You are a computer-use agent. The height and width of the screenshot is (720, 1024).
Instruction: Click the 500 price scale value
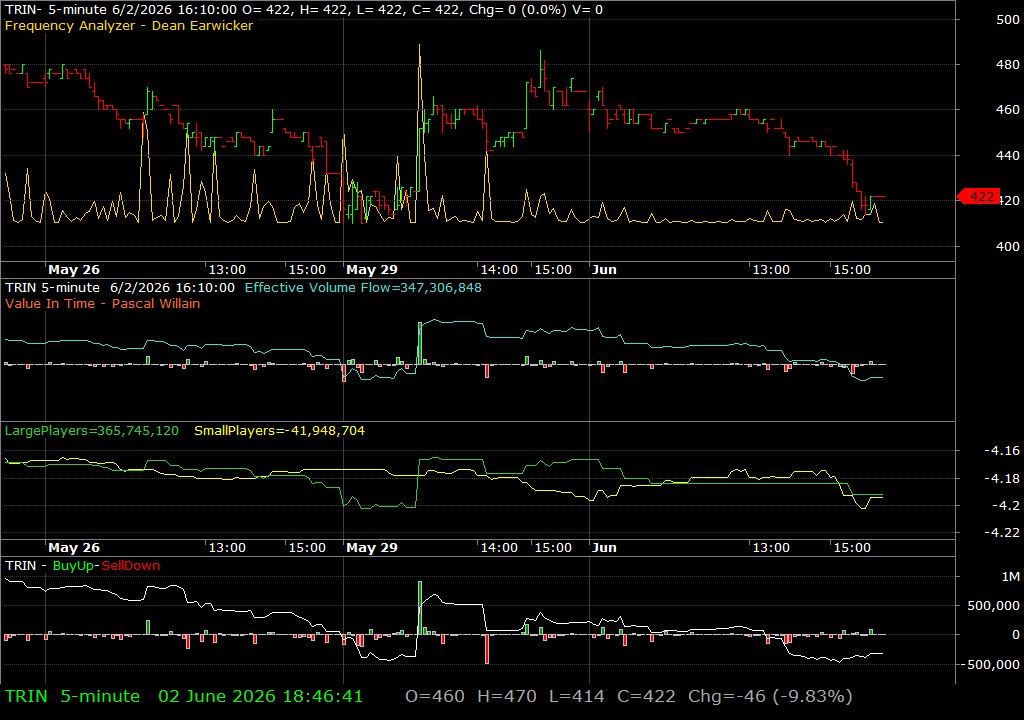tap(1008, 20)
